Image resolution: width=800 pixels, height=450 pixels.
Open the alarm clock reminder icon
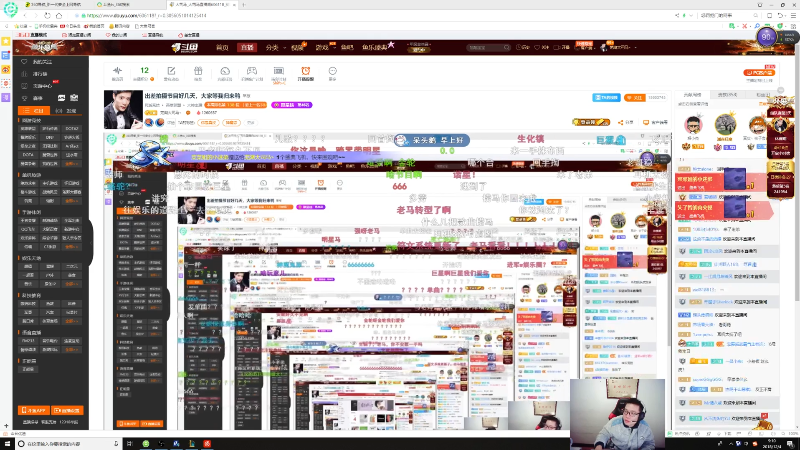[305, 73]
